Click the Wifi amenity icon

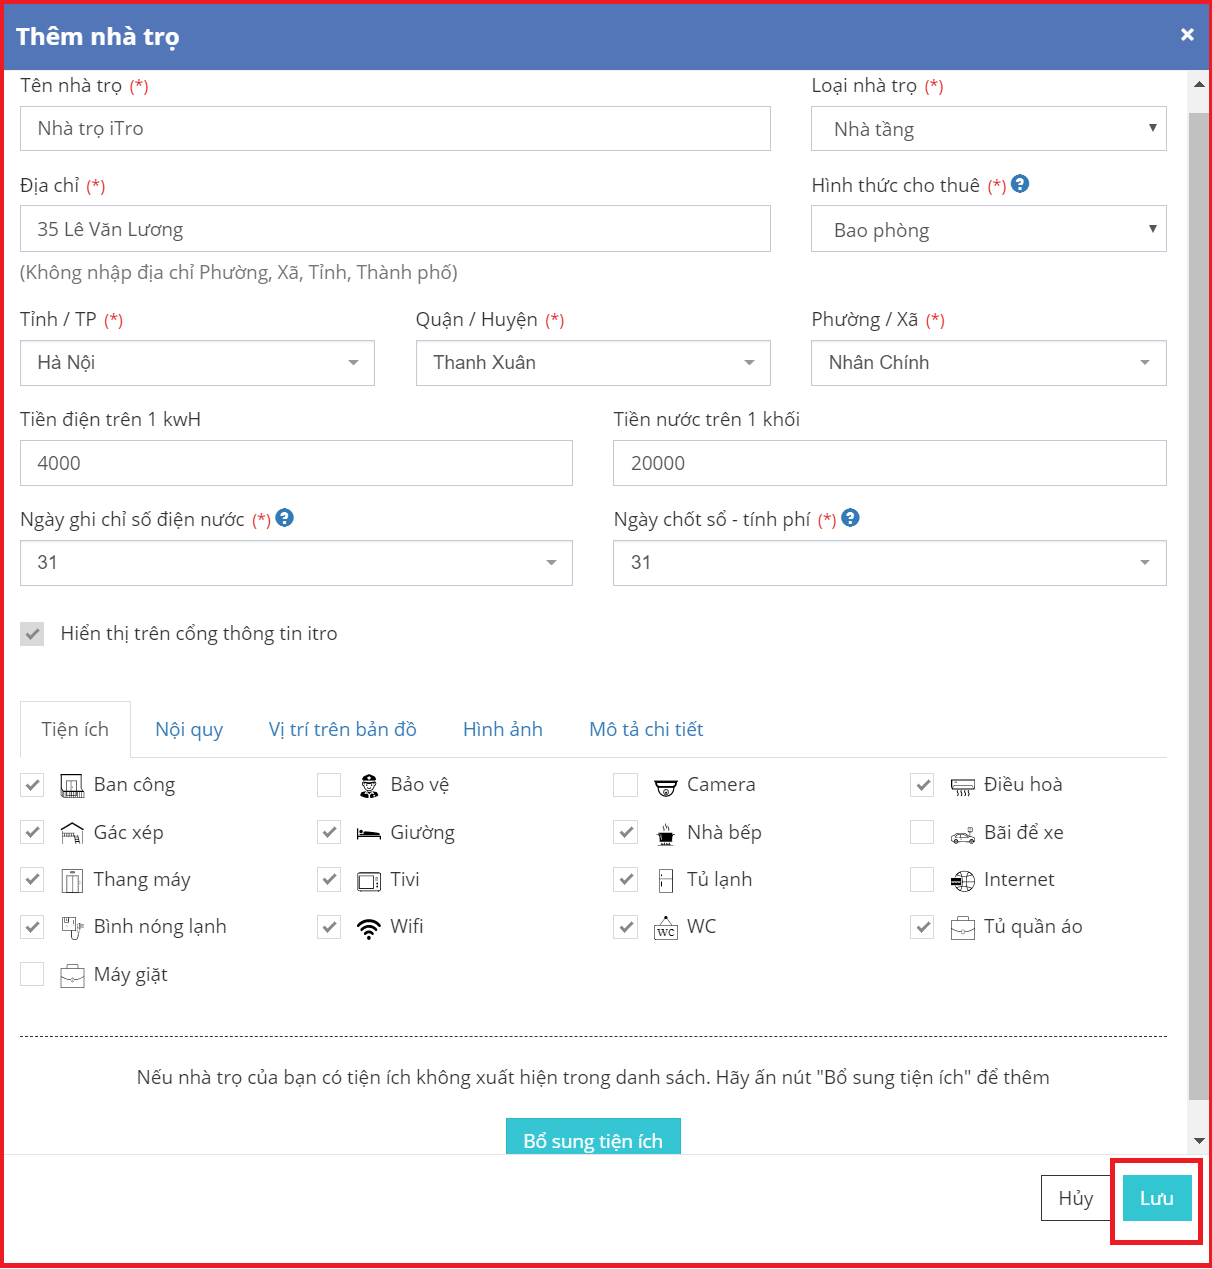coord(369,928)
